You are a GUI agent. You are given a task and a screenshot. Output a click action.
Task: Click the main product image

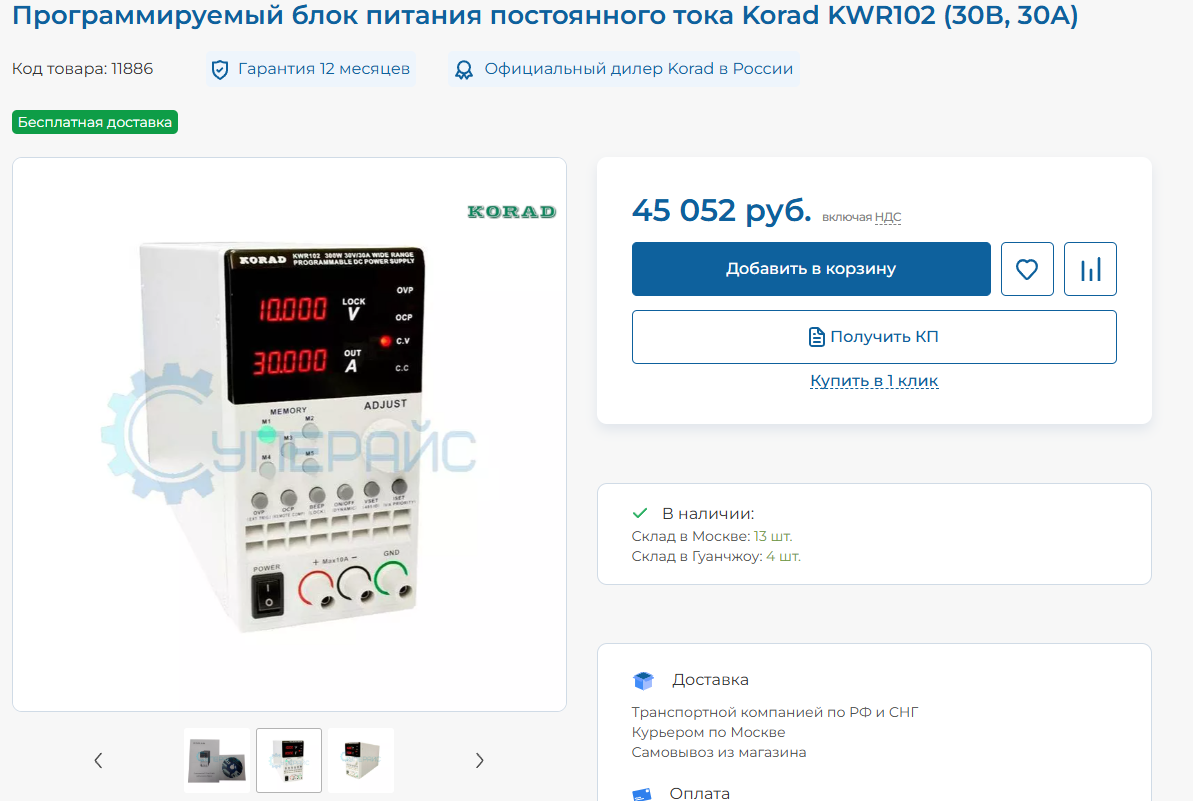click(289, 434)
